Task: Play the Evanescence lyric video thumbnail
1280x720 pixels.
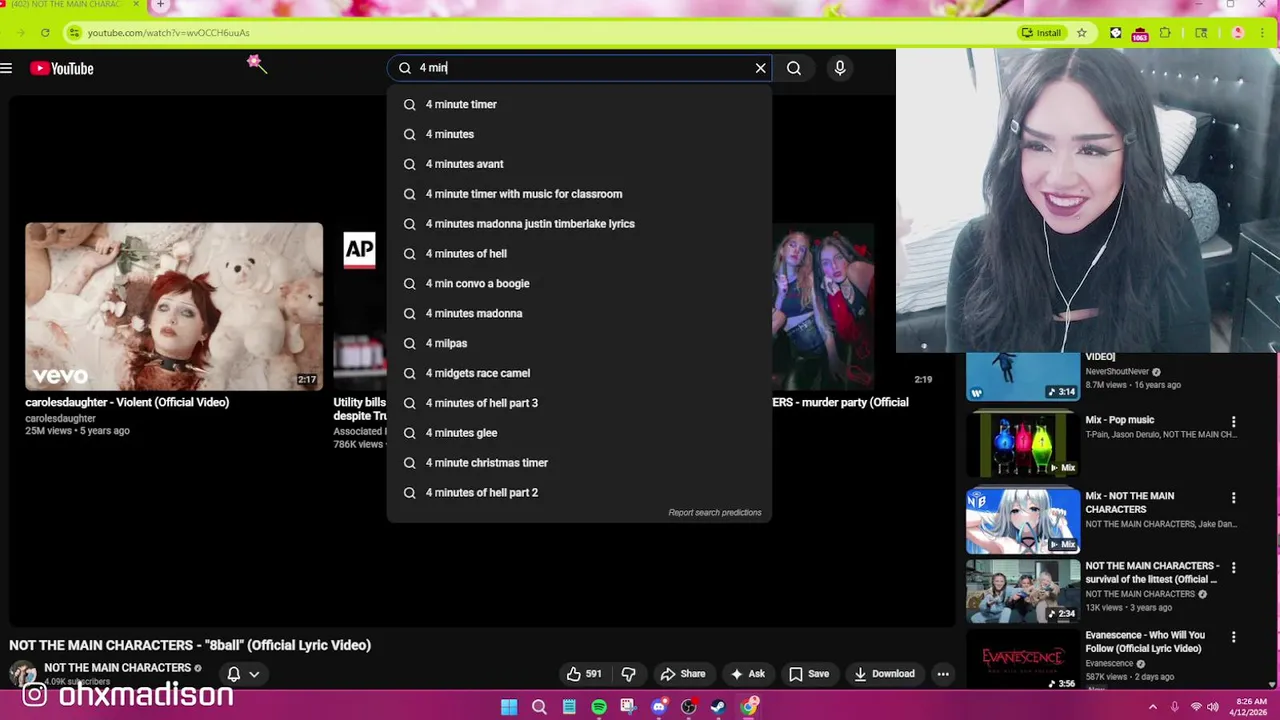Action: (1023, 659)
